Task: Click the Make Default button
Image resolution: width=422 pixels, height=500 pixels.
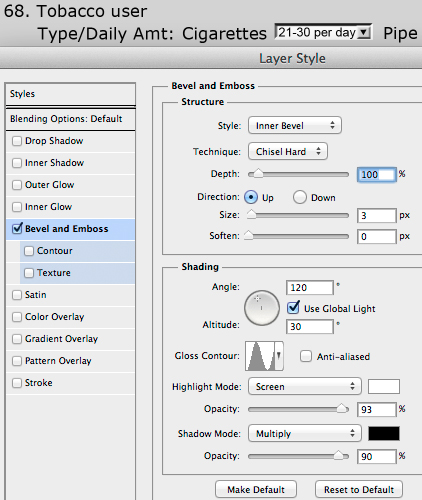Action: pyautogui.click(x=256, y=489)
